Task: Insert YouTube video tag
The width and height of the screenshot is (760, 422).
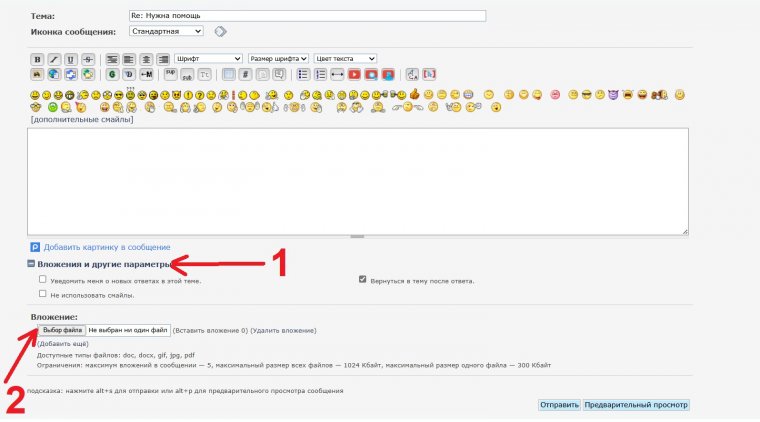Action: [x=354, y=74]
